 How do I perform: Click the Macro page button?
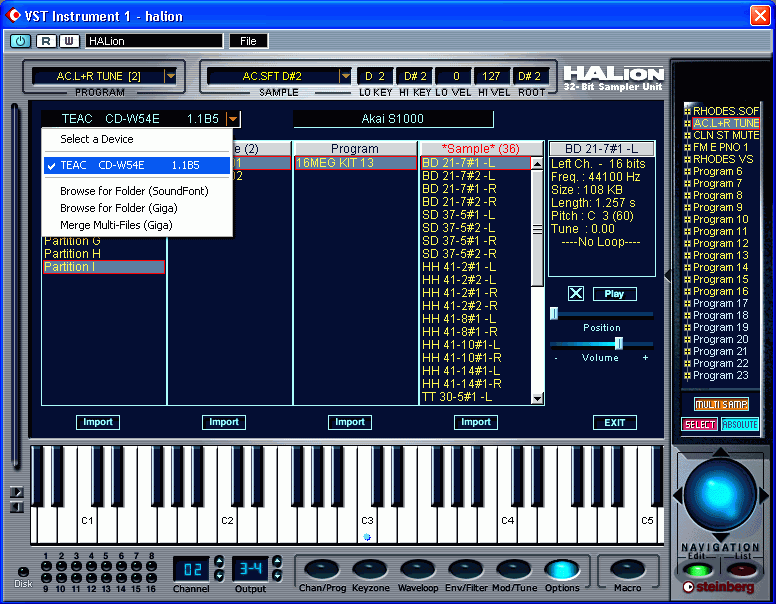tap(627, 570)
